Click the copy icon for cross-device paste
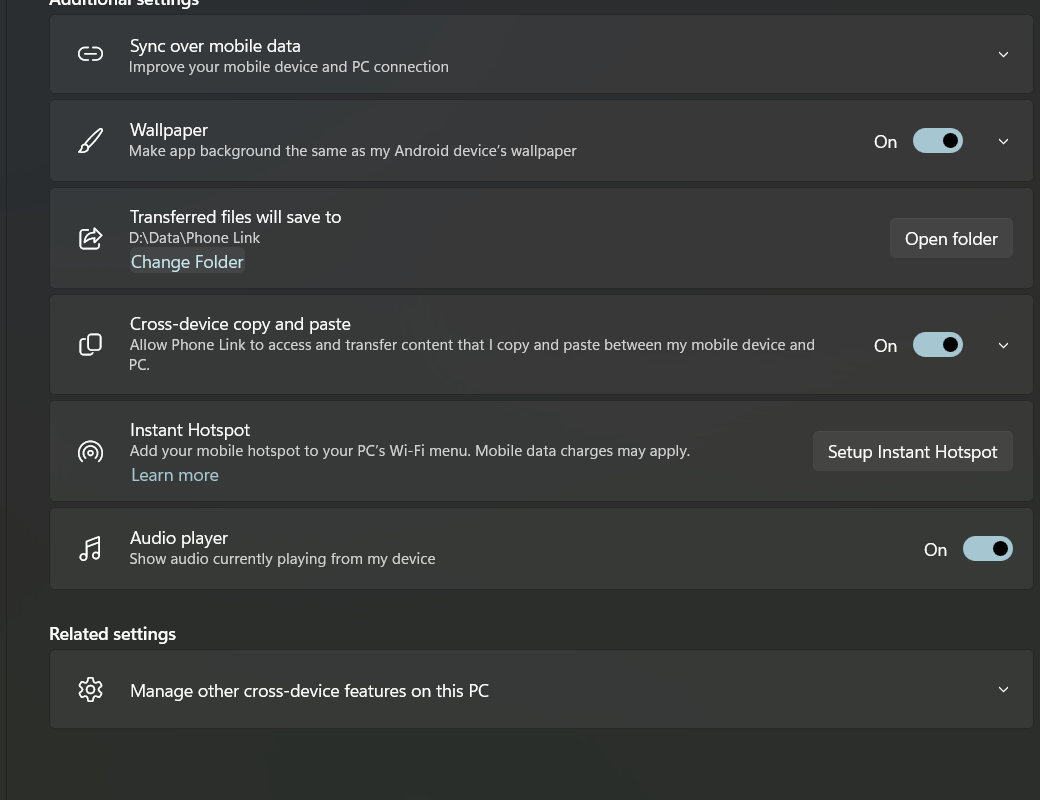This screenshot has height=800, width=1040. coord(90,345)
